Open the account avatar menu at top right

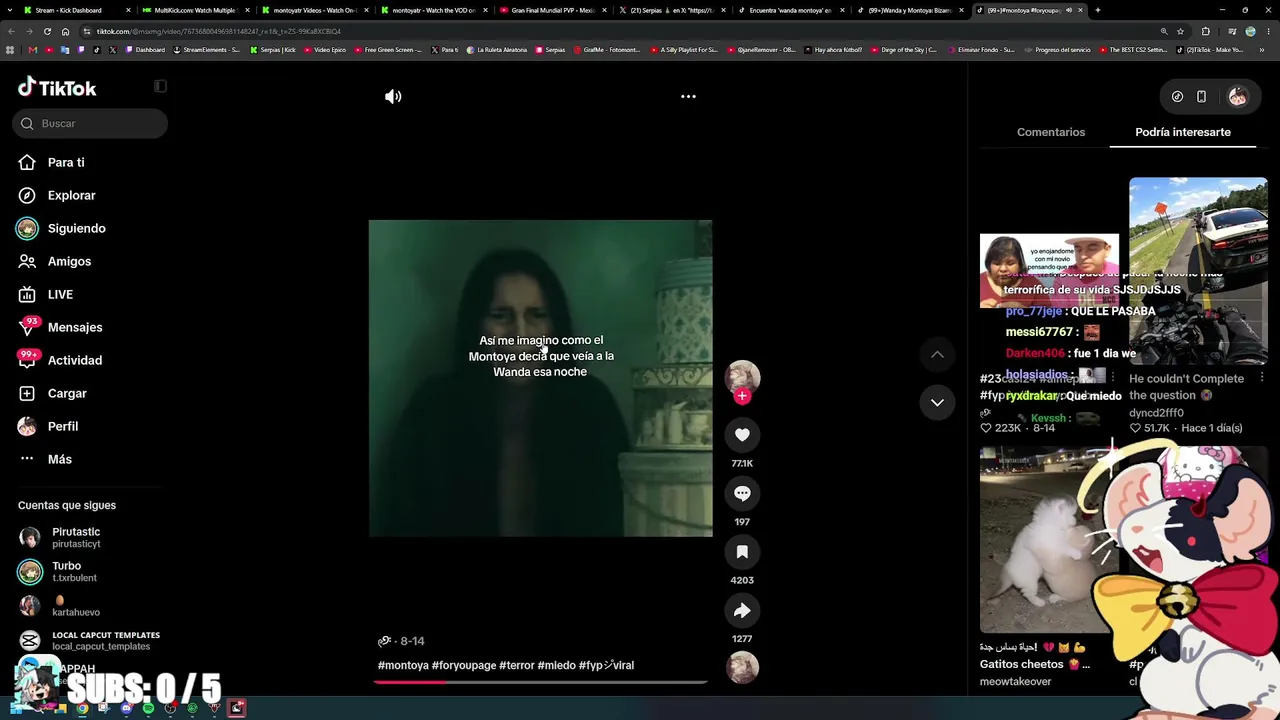(1238, 97)
